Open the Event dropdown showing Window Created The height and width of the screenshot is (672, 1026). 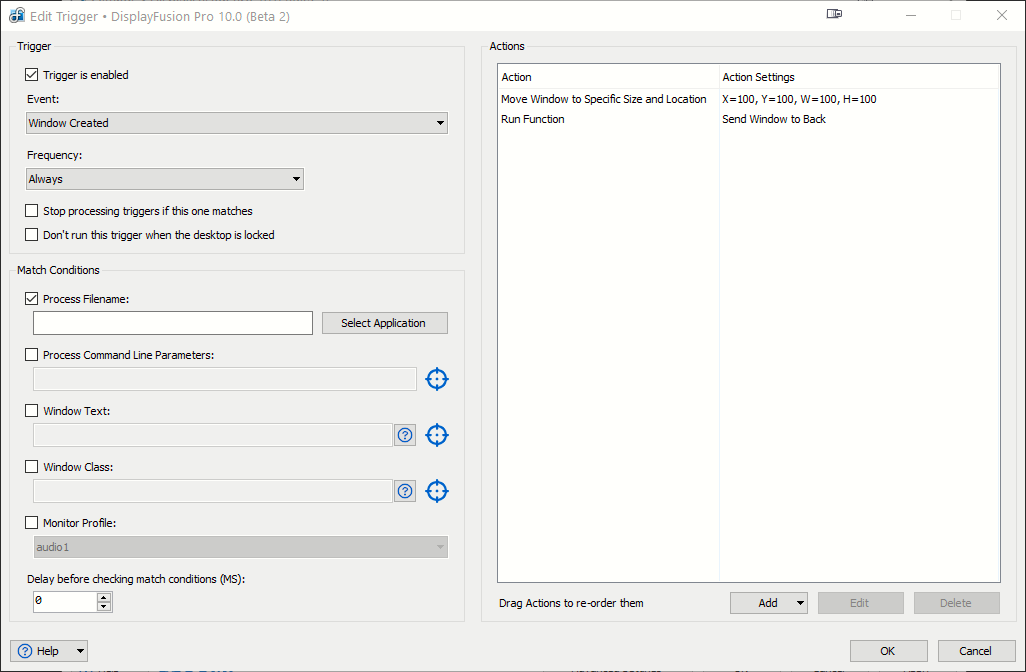click(x=236, y=123)
